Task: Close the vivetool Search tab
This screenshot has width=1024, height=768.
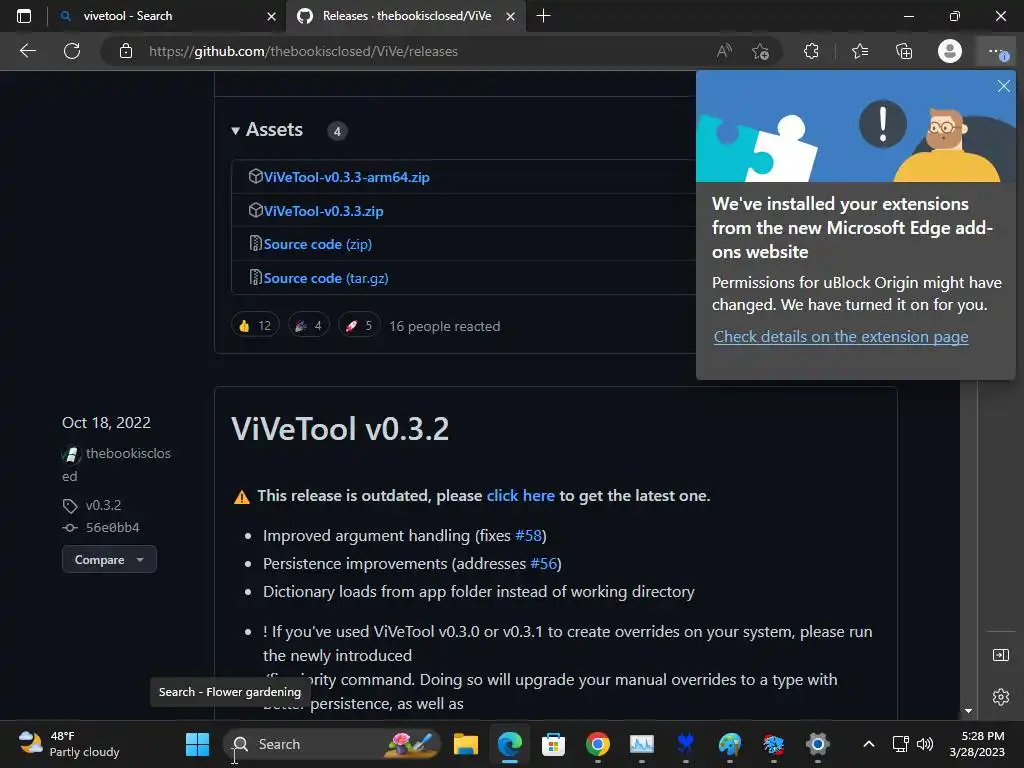Action: point(271,16)
